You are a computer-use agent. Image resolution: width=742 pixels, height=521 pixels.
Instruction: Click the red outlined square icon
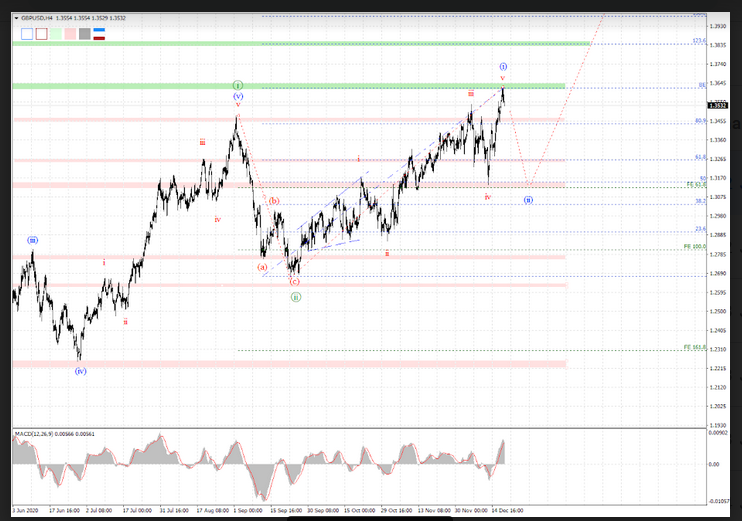(x=41, y=33)
